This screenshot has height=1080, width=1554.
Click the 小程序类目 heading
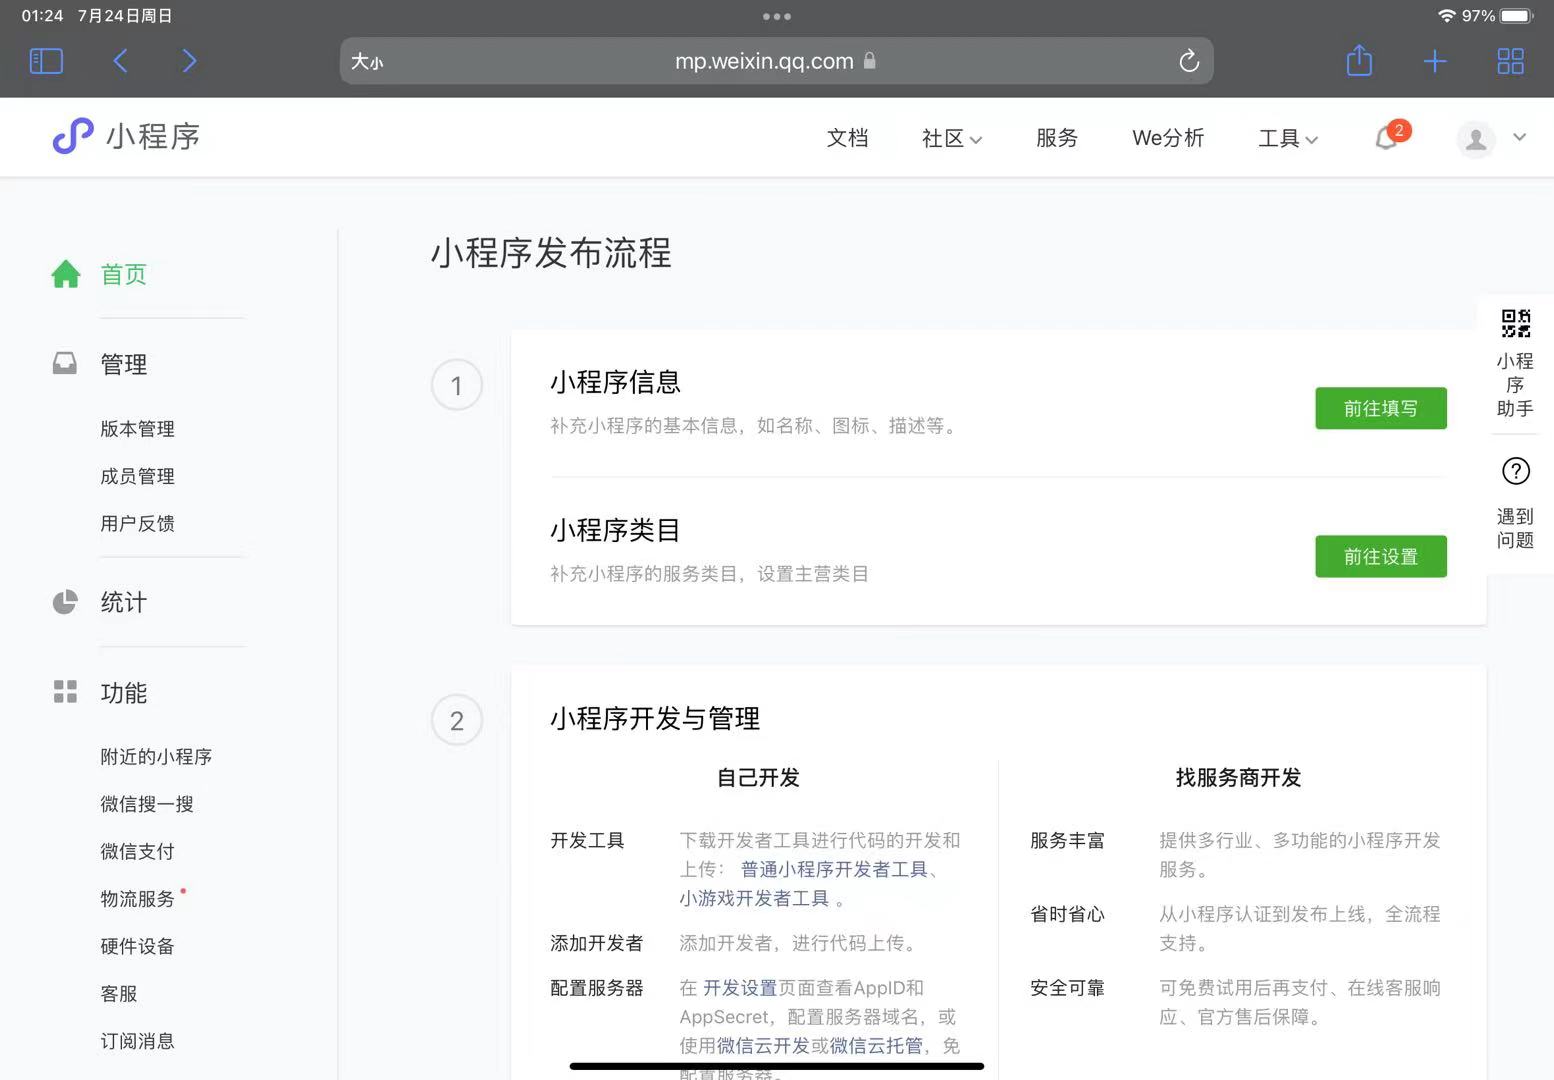point(615,530)
